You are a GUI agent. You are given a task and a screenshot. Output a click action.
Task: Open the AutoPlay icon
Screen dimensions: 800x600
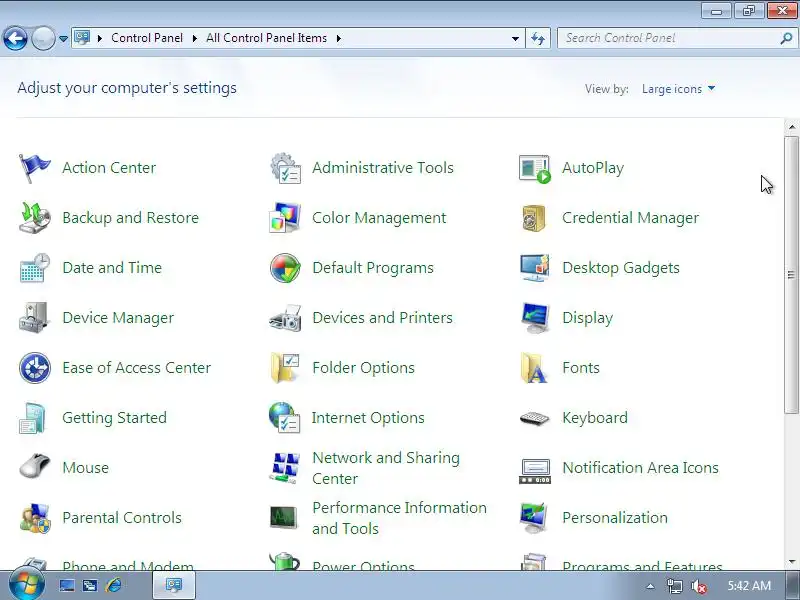click(x=535, y=168)
